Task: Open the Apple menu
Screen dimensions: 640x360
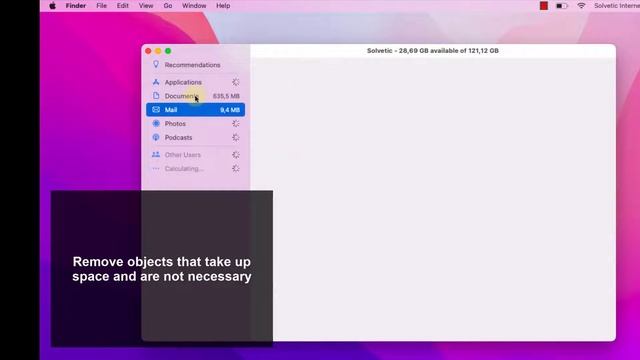Action: coord(53,6)
